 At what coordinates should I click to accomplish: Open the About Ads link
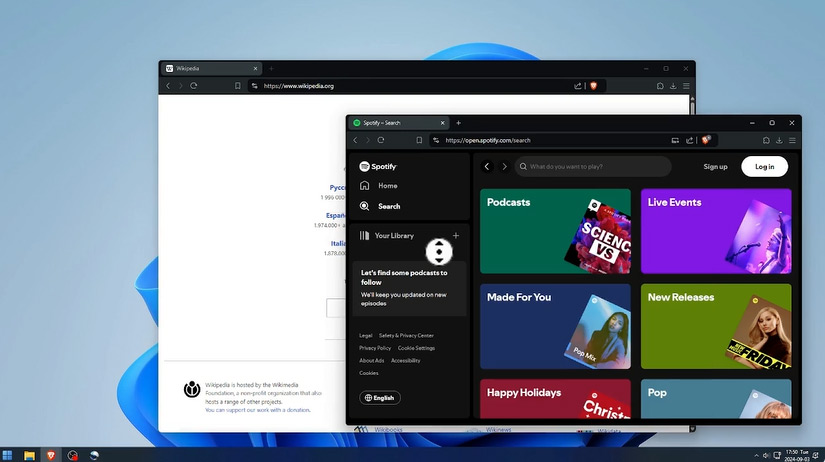coord(371,360)
